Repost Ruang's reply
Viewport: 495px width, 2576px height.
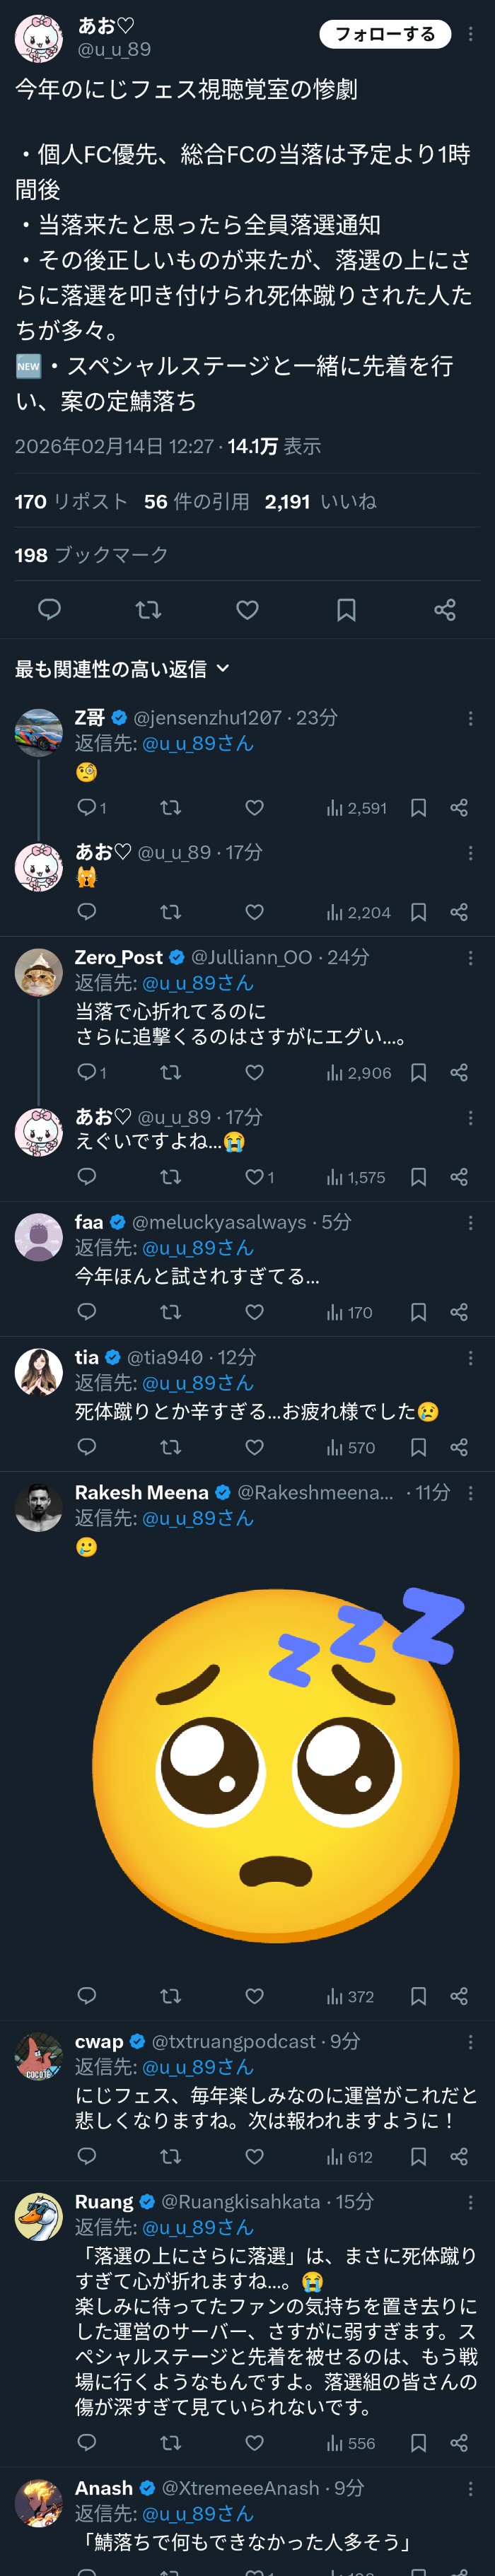(171, 2442)
